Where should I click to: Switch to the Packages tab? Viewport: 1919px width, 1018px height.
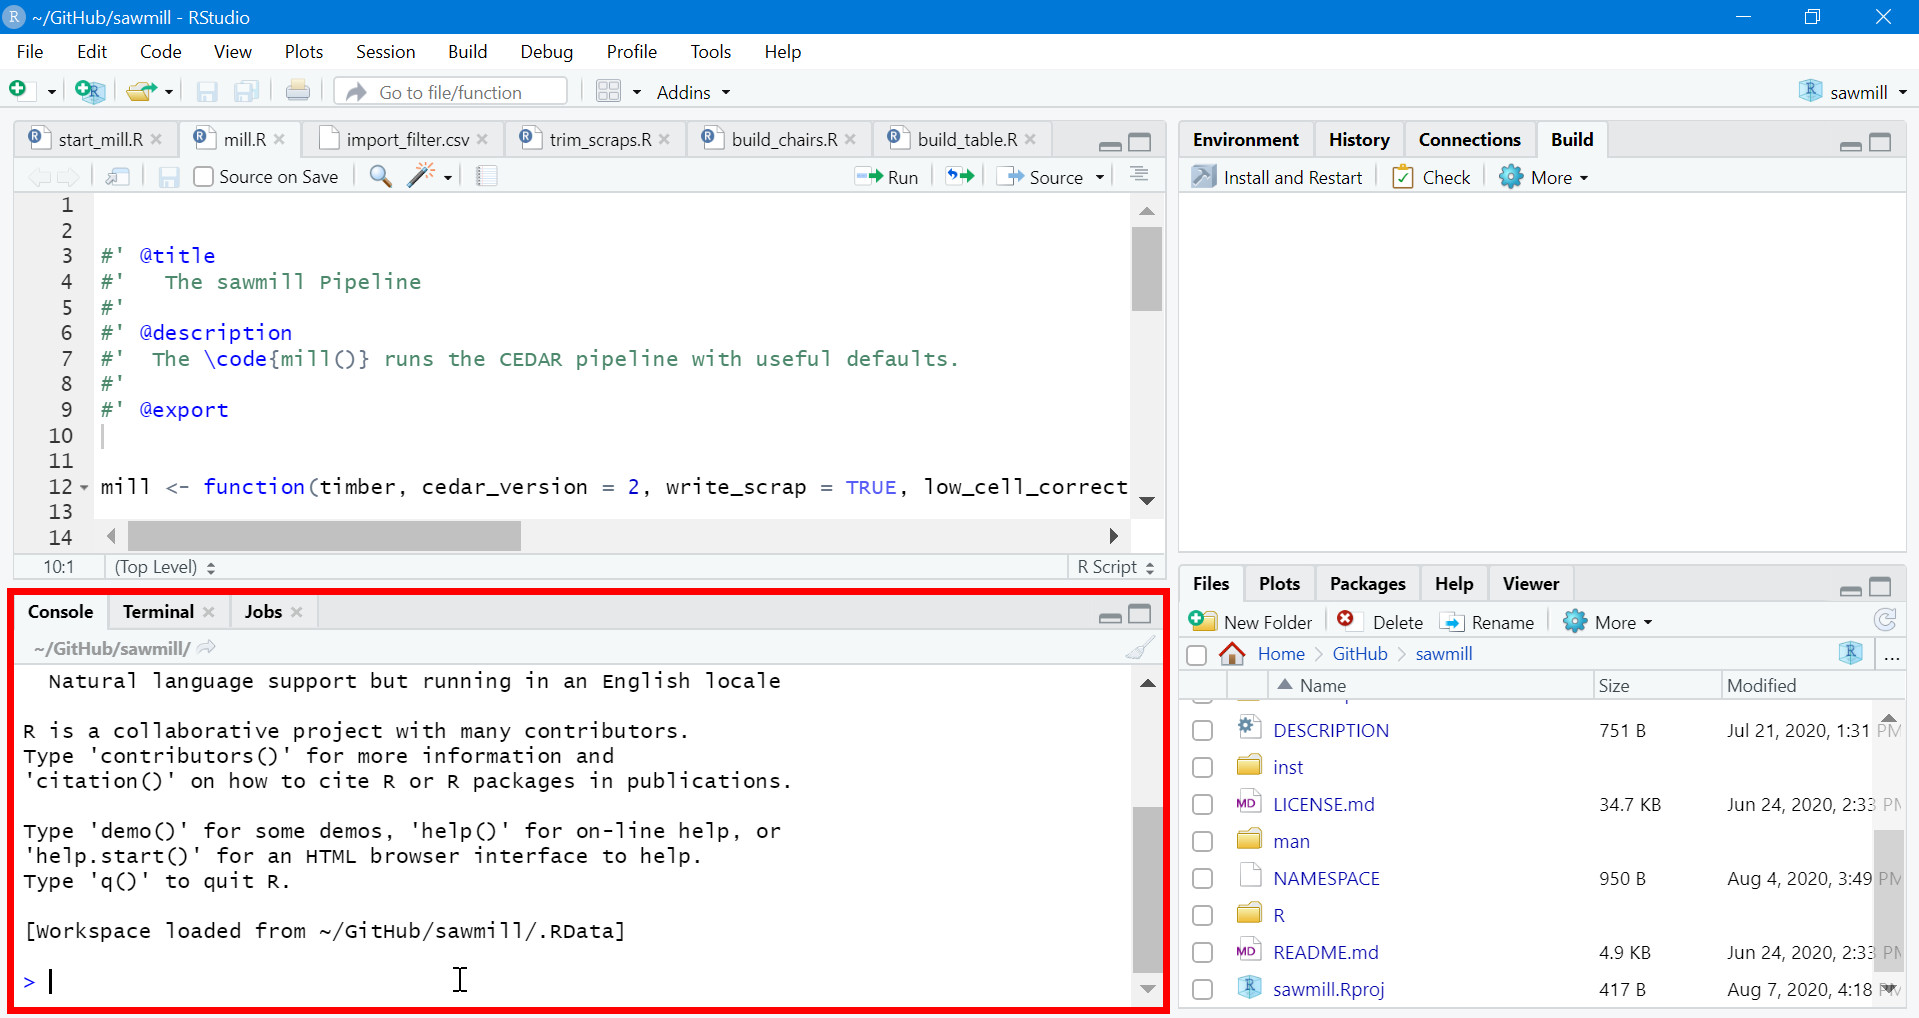click(x=1367, y=584)
